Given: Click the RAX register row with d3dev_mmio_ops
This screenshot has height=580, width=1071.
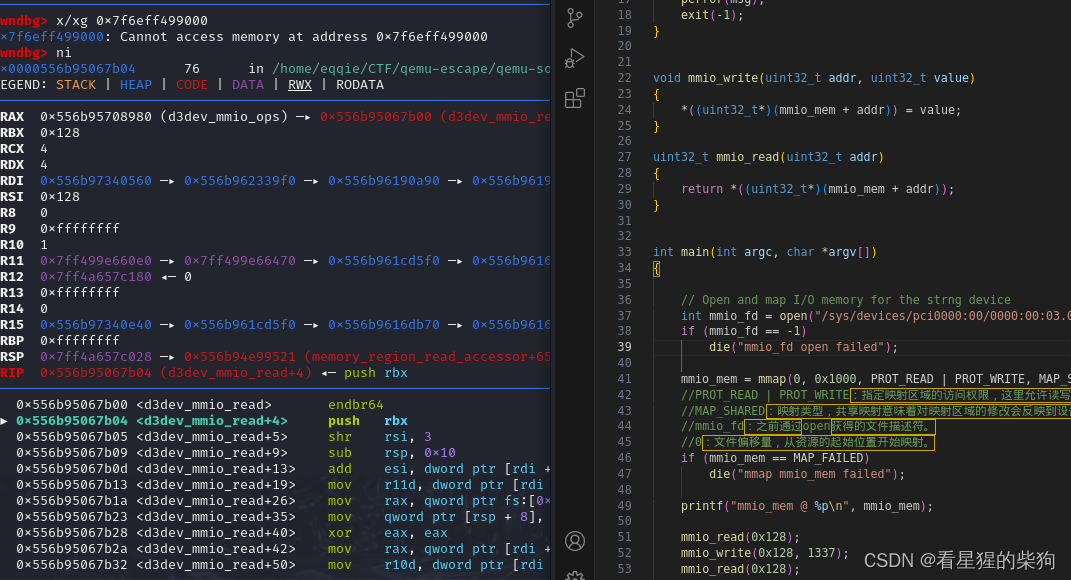Looking at the screenshot, I should click(275, 117).
